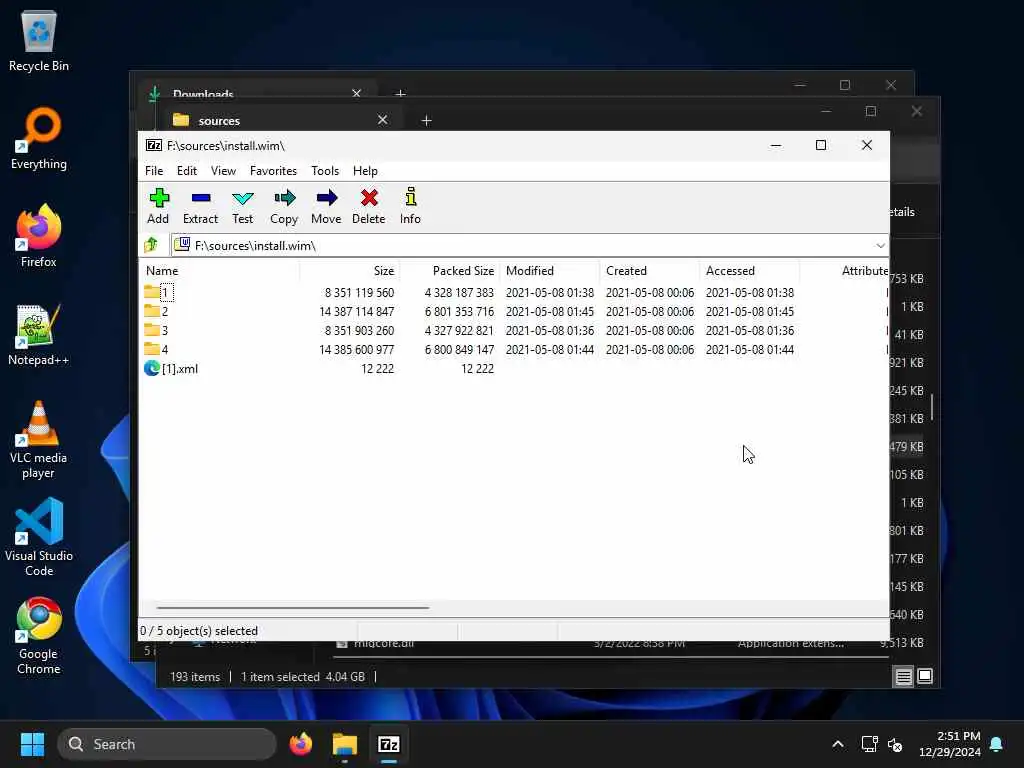
Task: Click size value 14 385 600 977
Action: coord(356,349)
